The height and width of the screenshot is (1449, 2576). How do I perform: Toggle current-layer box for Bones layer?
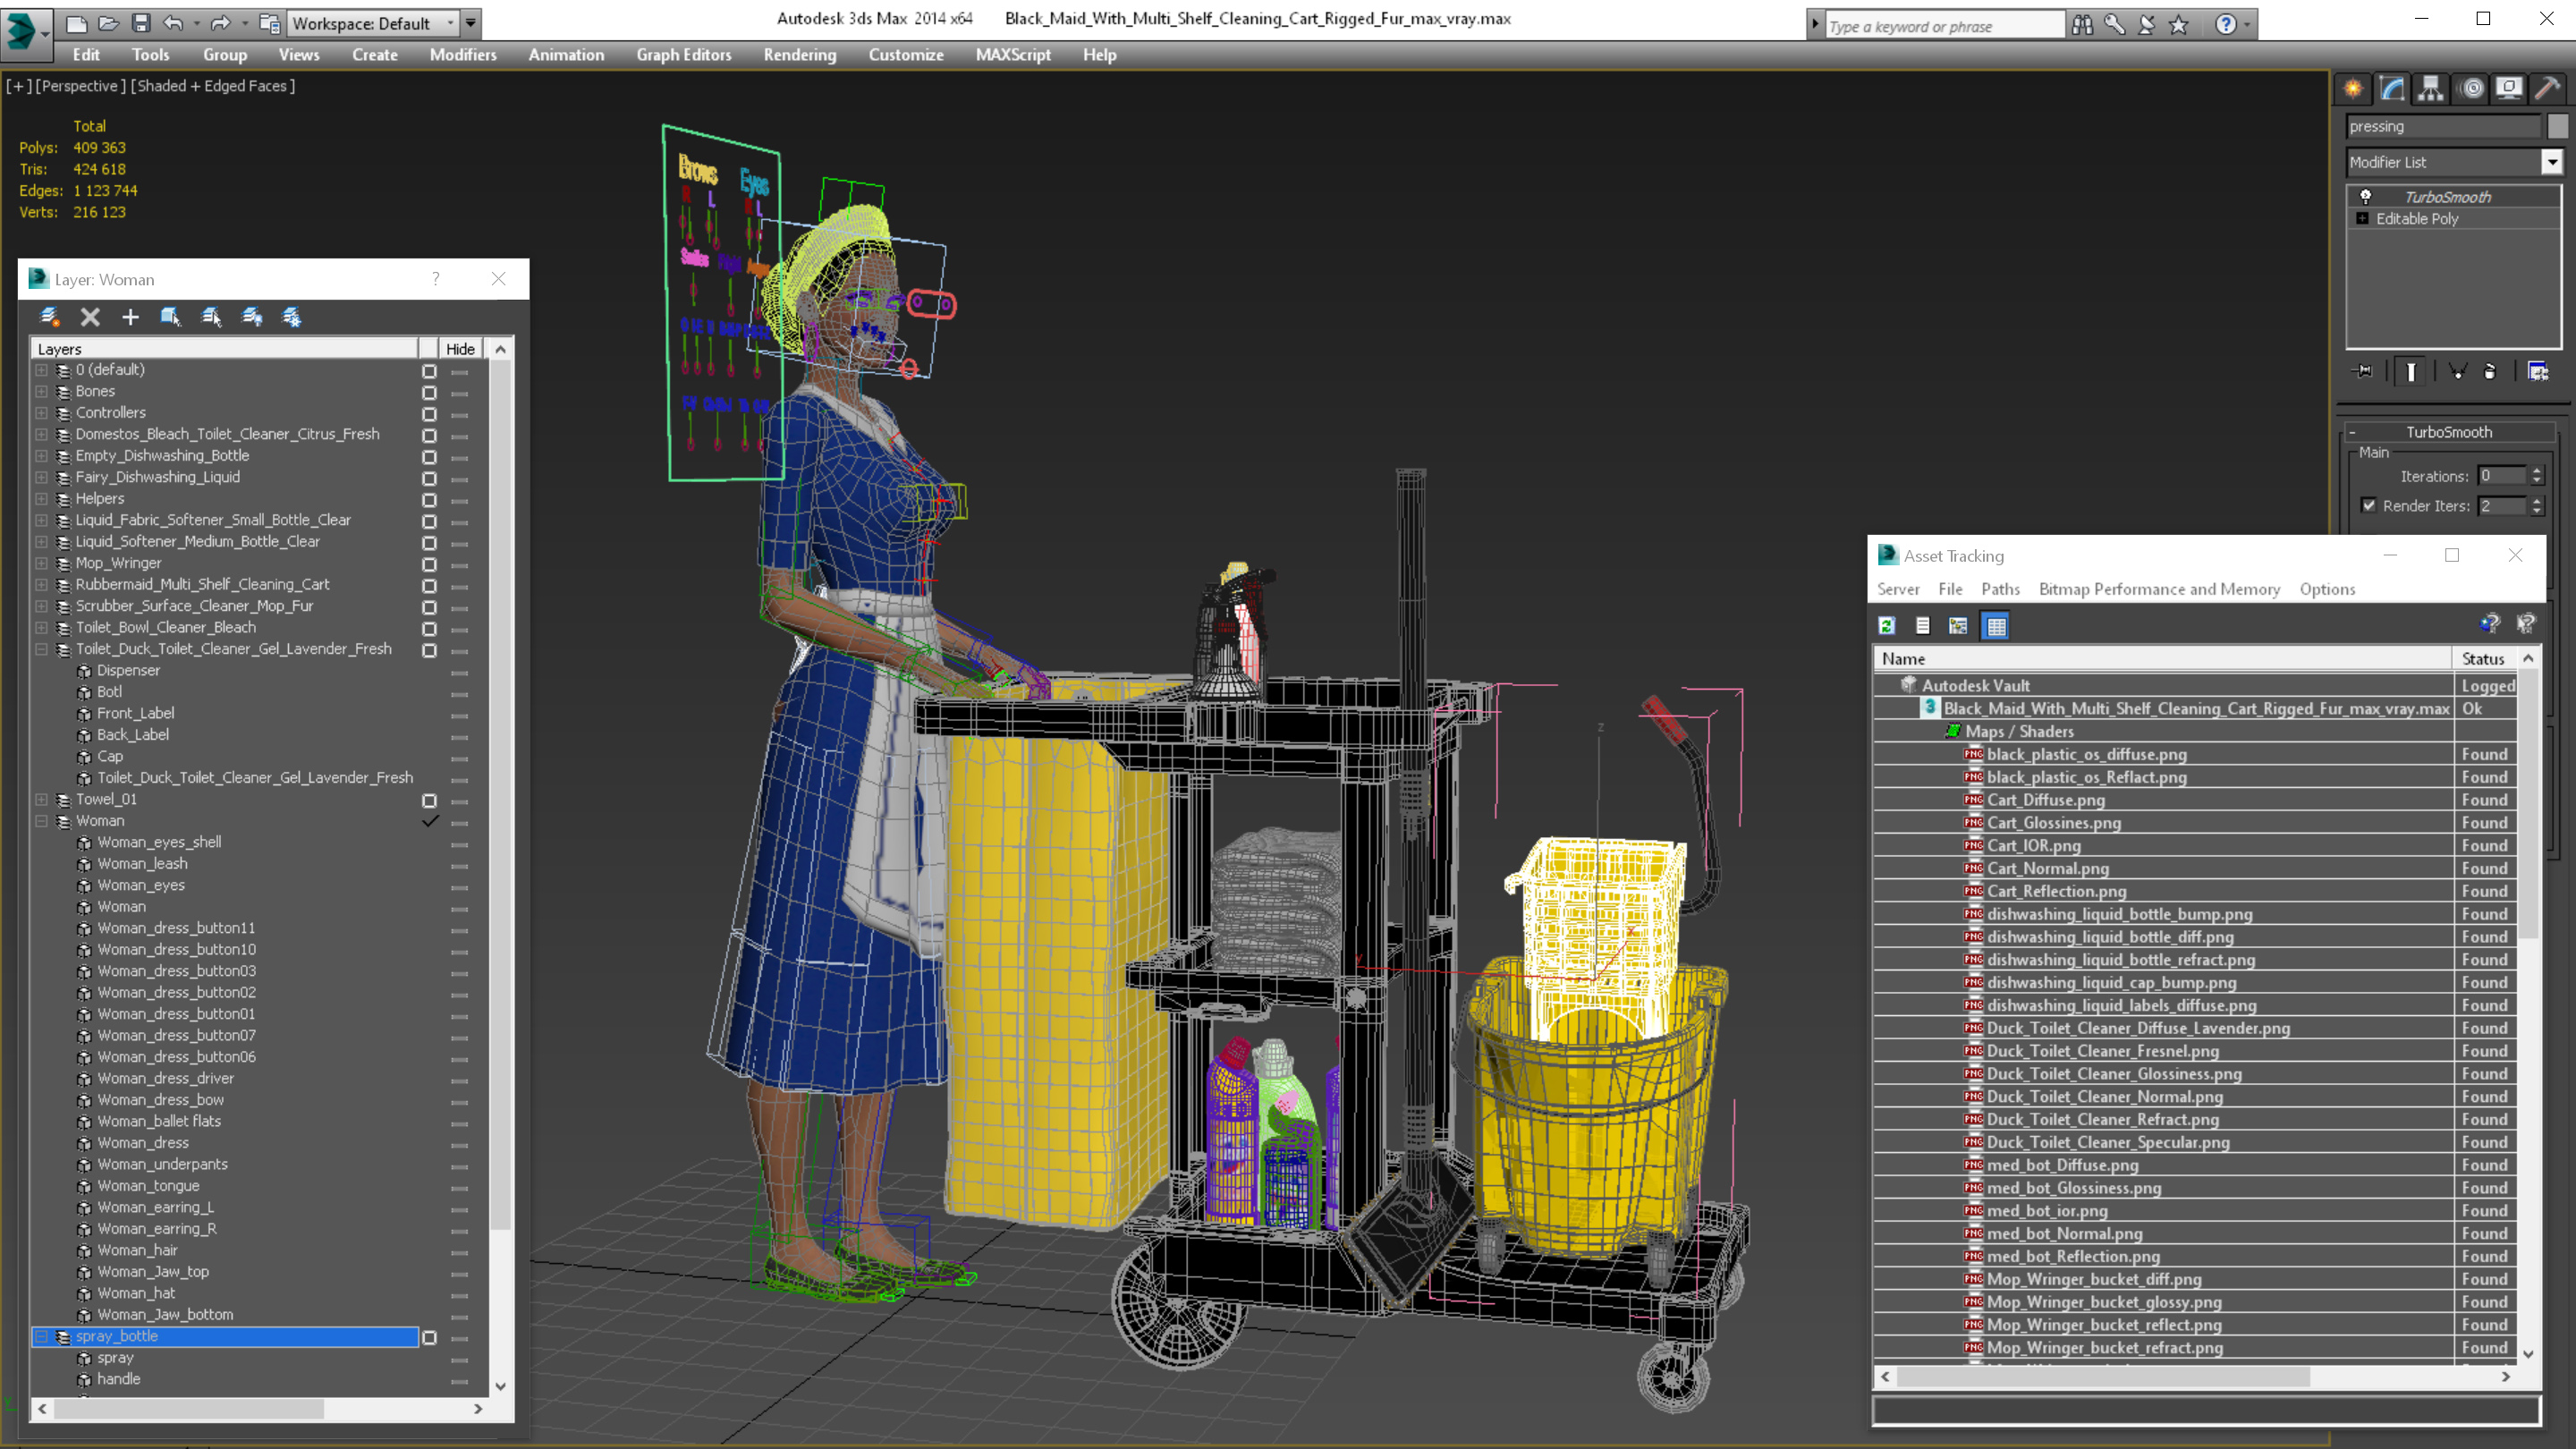429,392
